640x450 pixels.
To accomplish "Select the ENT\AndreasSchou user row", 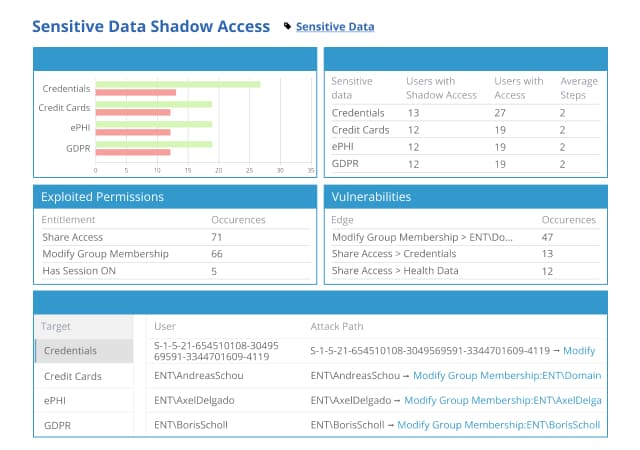I will [x=376, y=375].
